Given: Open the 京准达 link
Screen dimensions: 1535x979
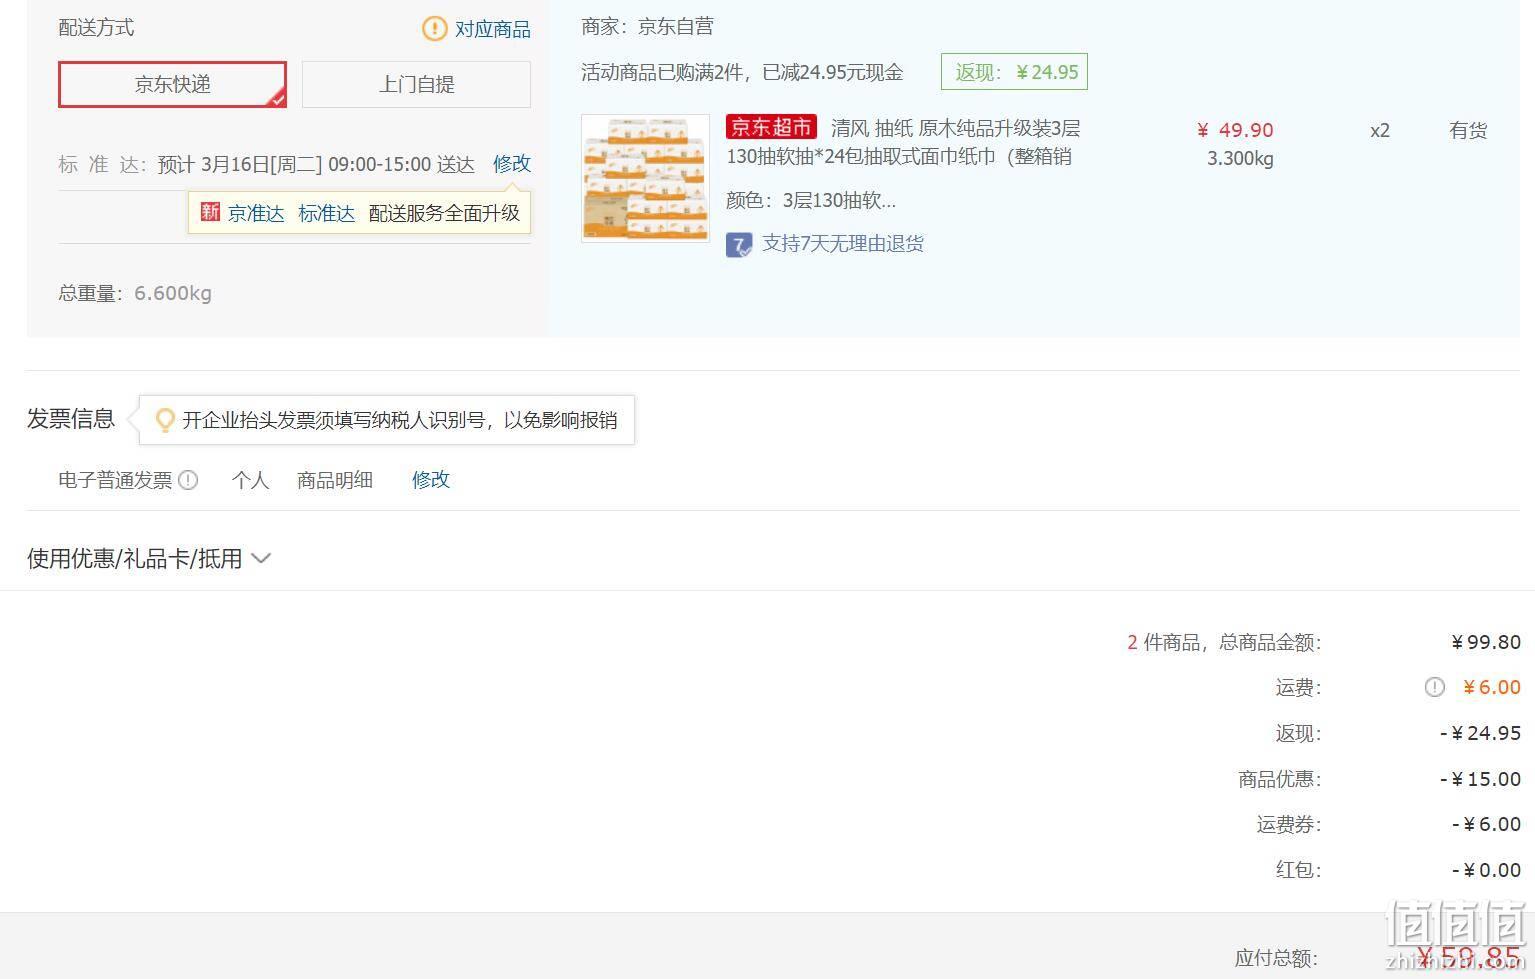Looking at the screenshot, I should pyautogui.click(x=256, y=213).
